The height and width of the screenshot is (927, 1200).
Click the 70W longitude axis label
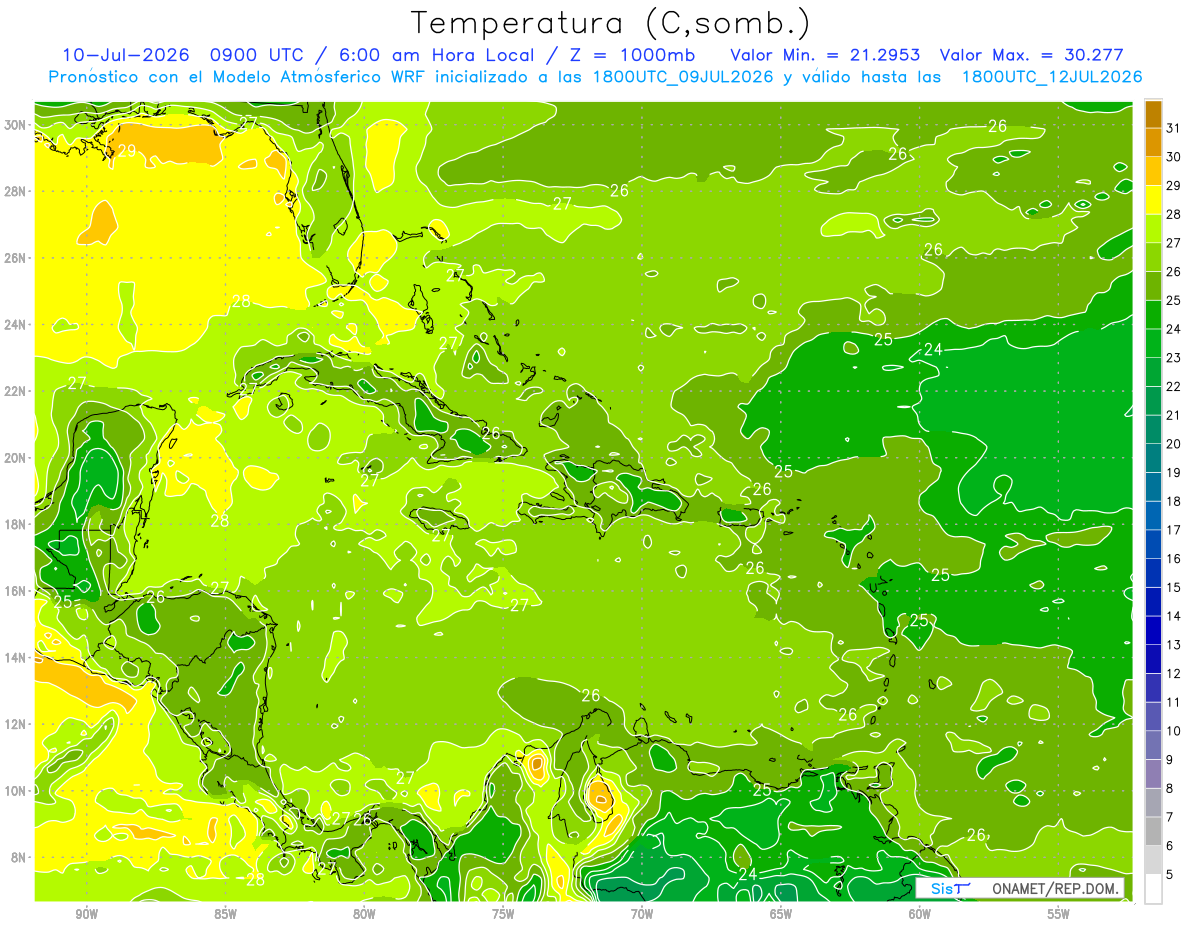[642, 914]
